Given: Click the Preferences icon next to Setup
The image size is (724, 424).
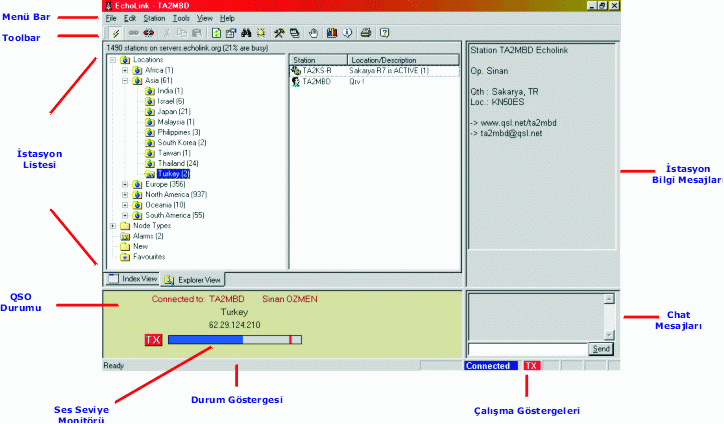Looking at the screenshot, I should coord(295,33).
